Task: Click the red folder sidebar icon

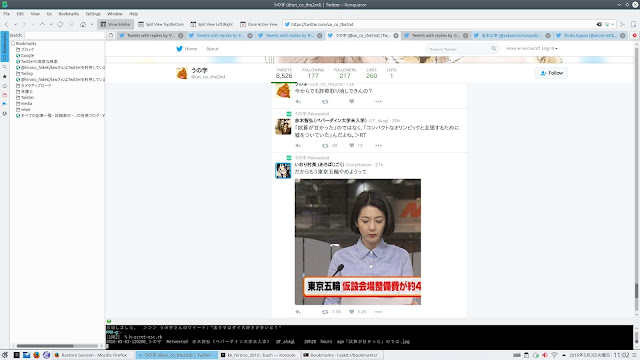Action: (x=4, y=95)
